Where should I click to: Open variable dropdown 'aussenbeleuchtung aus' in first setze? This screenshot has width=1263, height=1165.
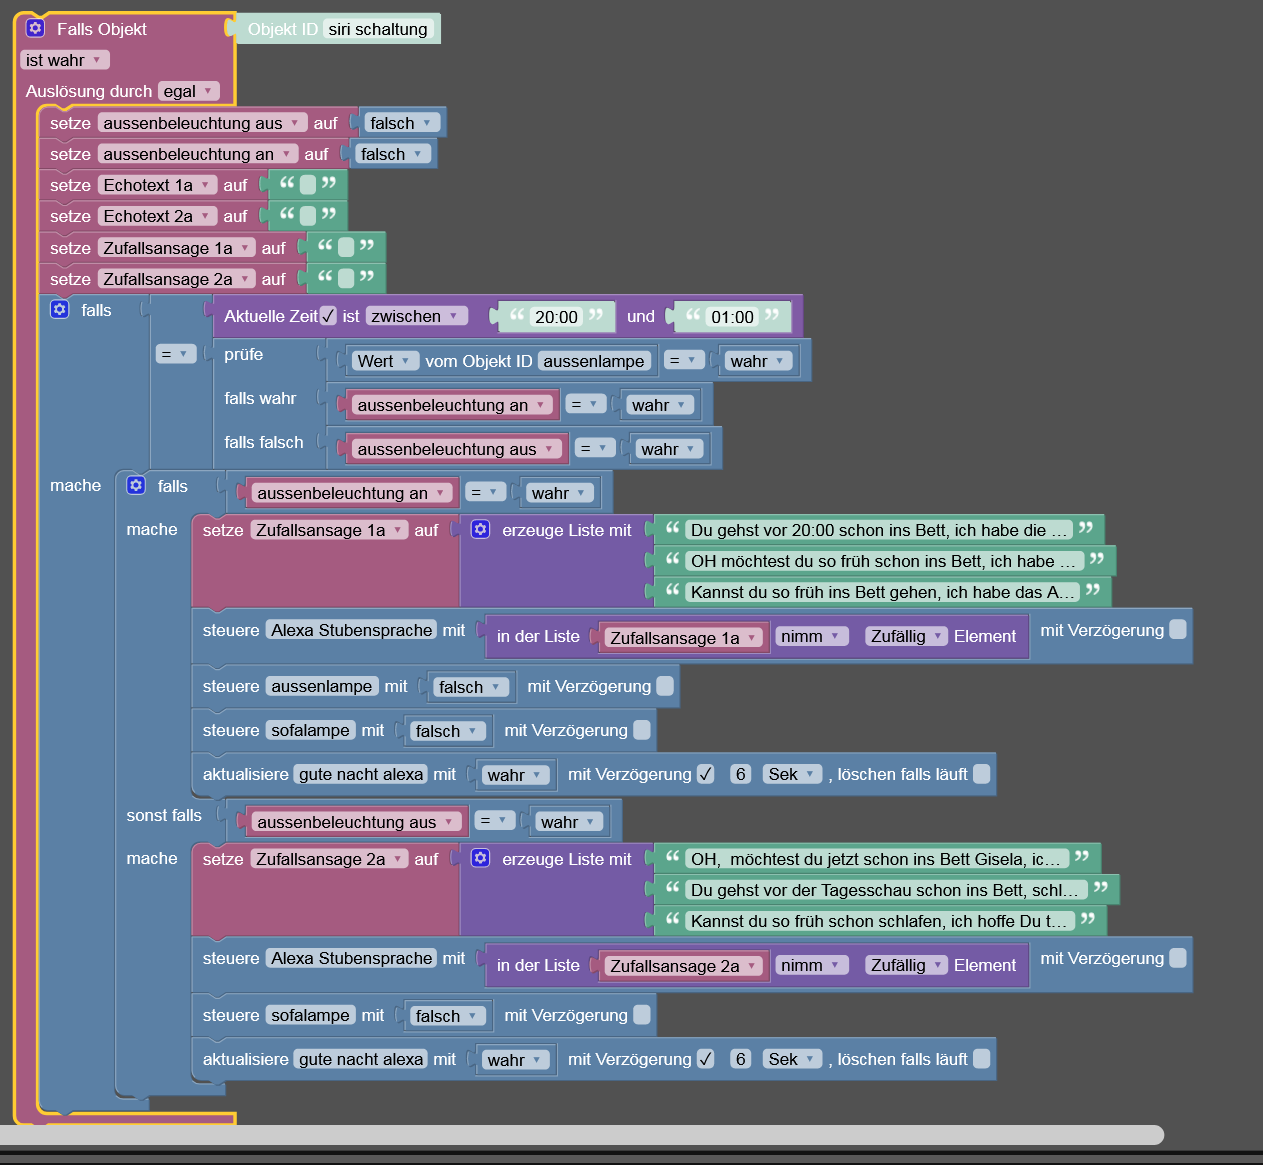tap(202, 123)
